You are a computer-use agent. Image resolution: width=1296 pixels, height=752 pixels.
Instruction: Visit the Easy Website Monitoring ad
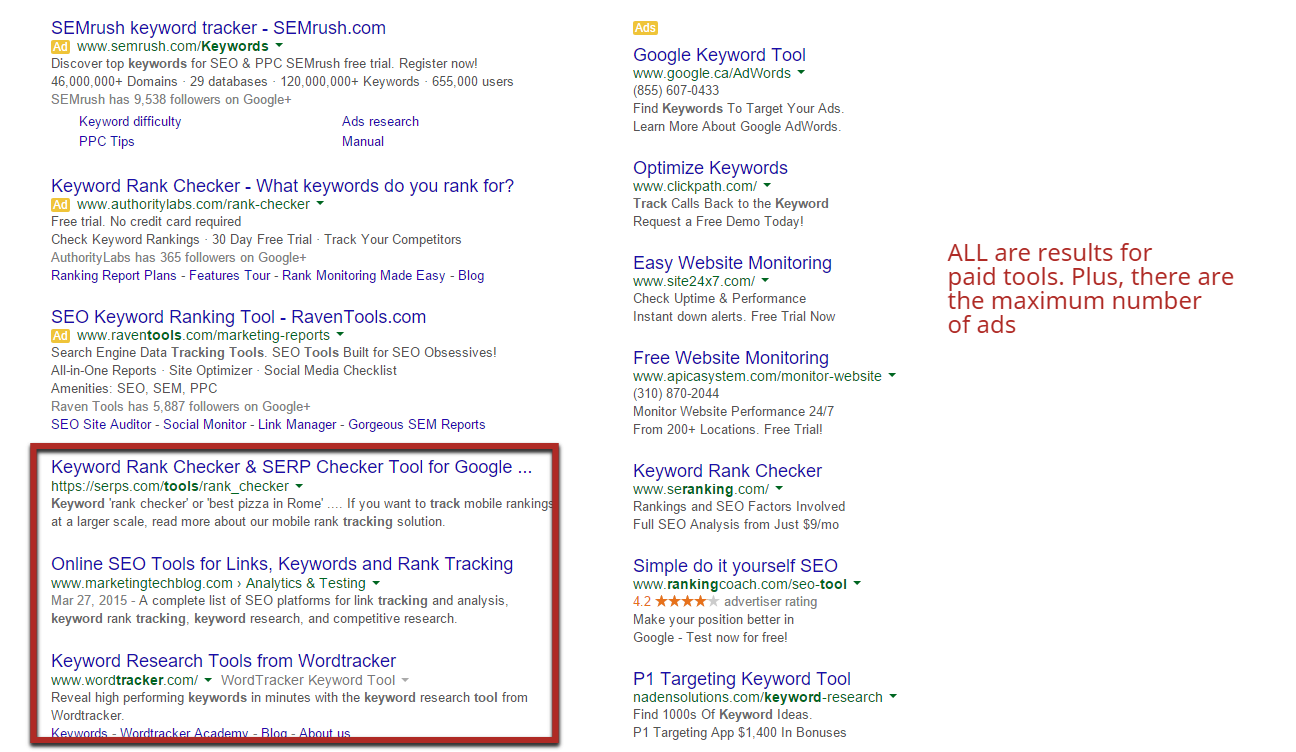click(x=732, y=263)
